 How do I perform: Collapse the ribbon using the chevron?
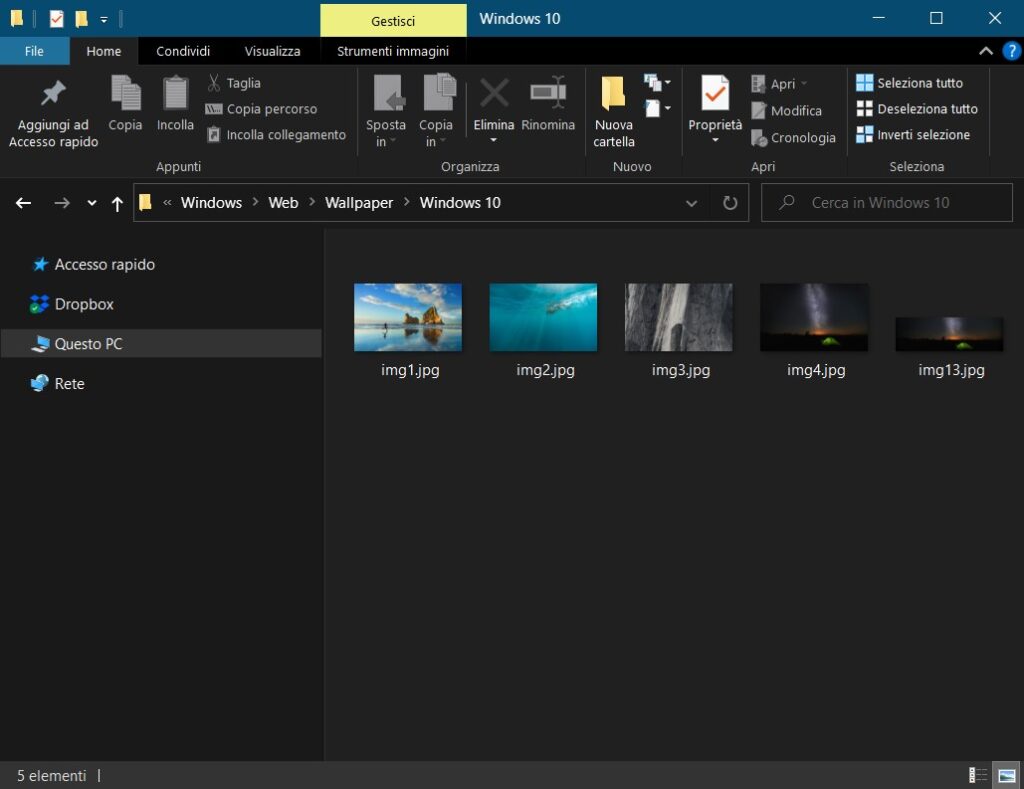click(986, 51)
